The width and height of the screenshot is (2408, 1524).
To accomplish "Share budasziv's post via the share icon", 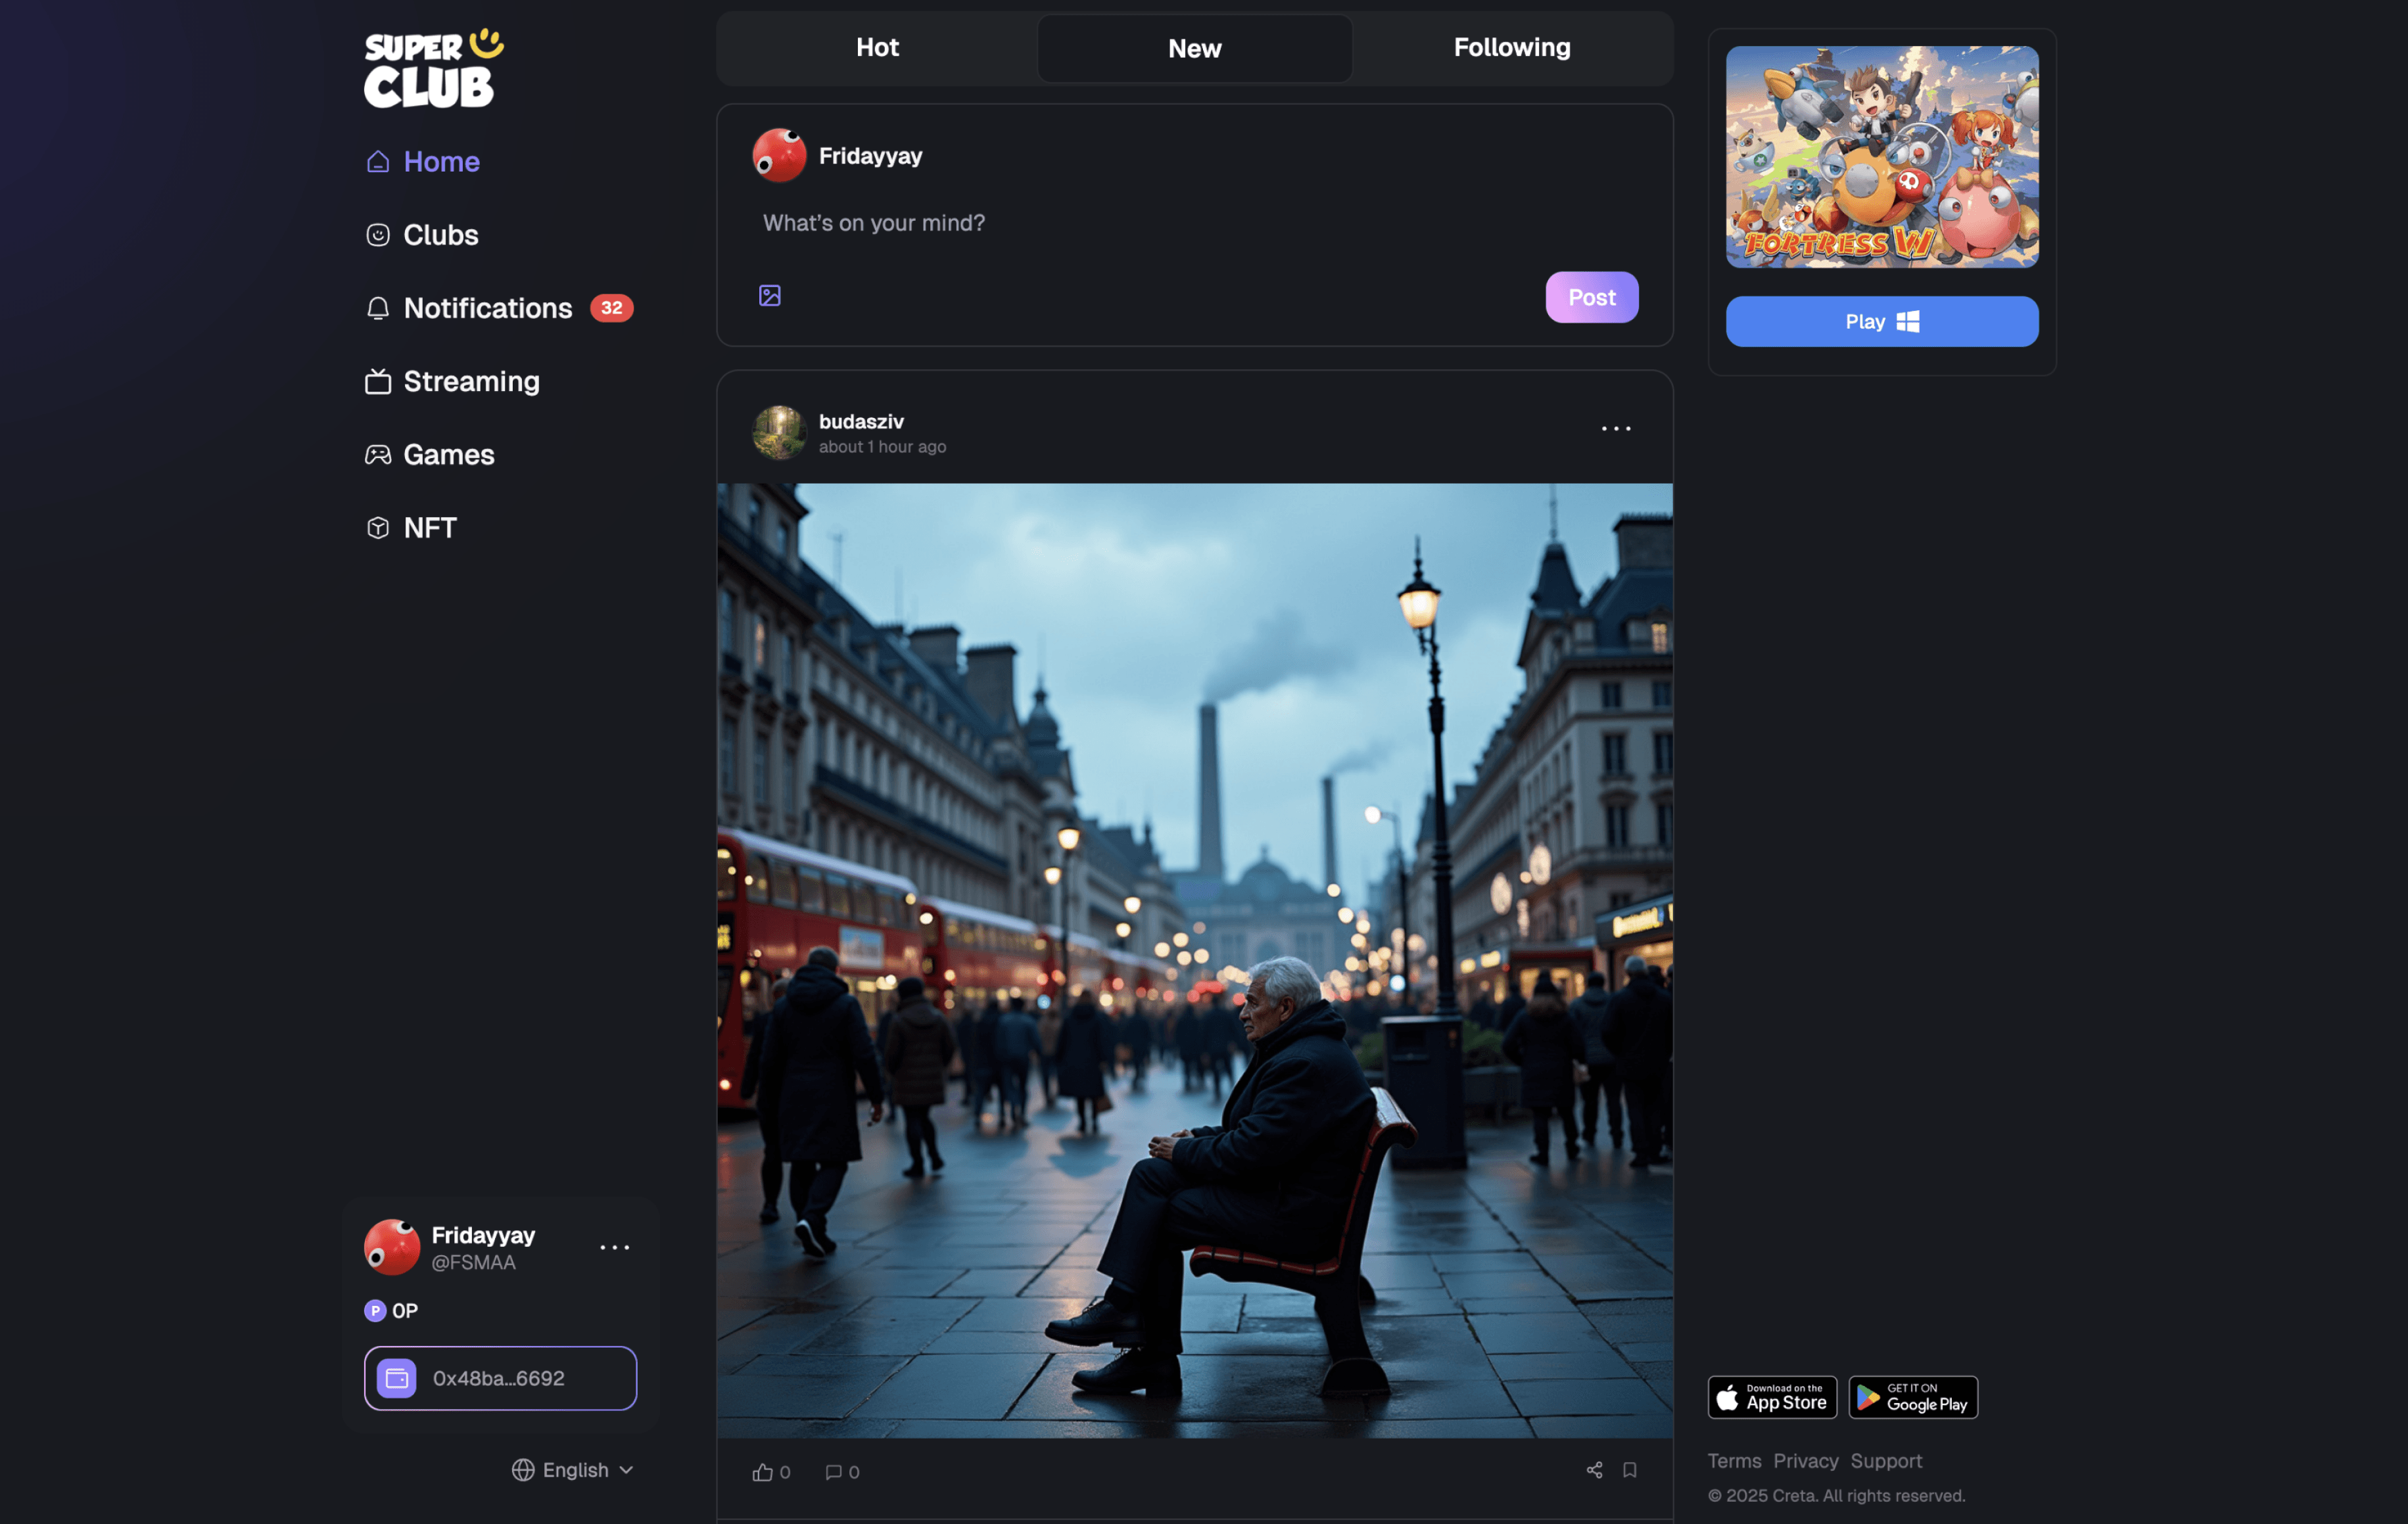I will coord(1594,1469).
